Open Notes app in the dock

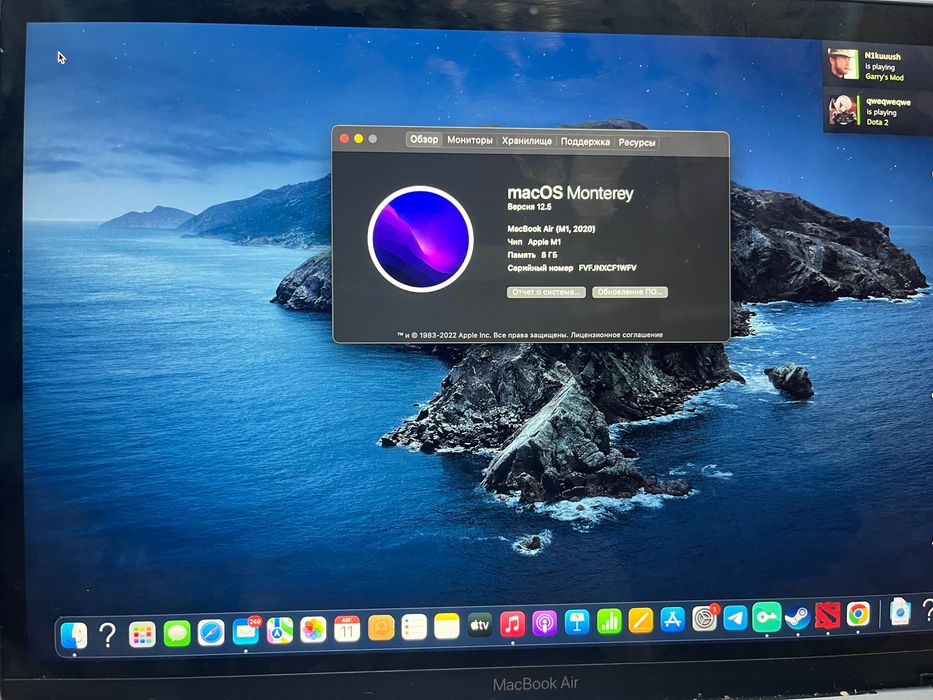tap(446, 626)
